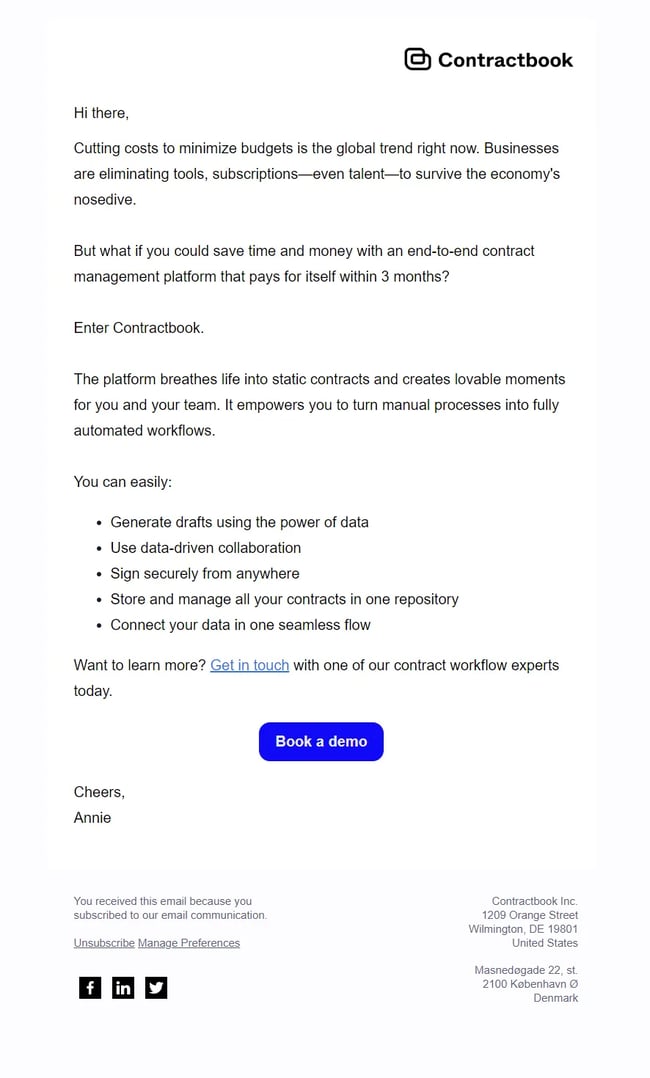Follow the "Get in touch" link
Screen dimensions: 650x1078
pos(249,665)
